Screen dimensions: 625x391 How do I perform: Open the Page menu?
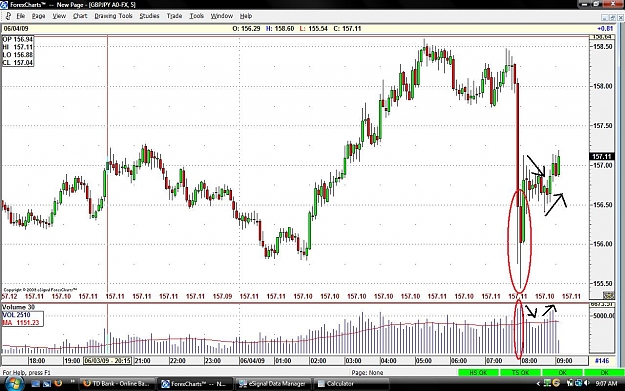point(38,16)
